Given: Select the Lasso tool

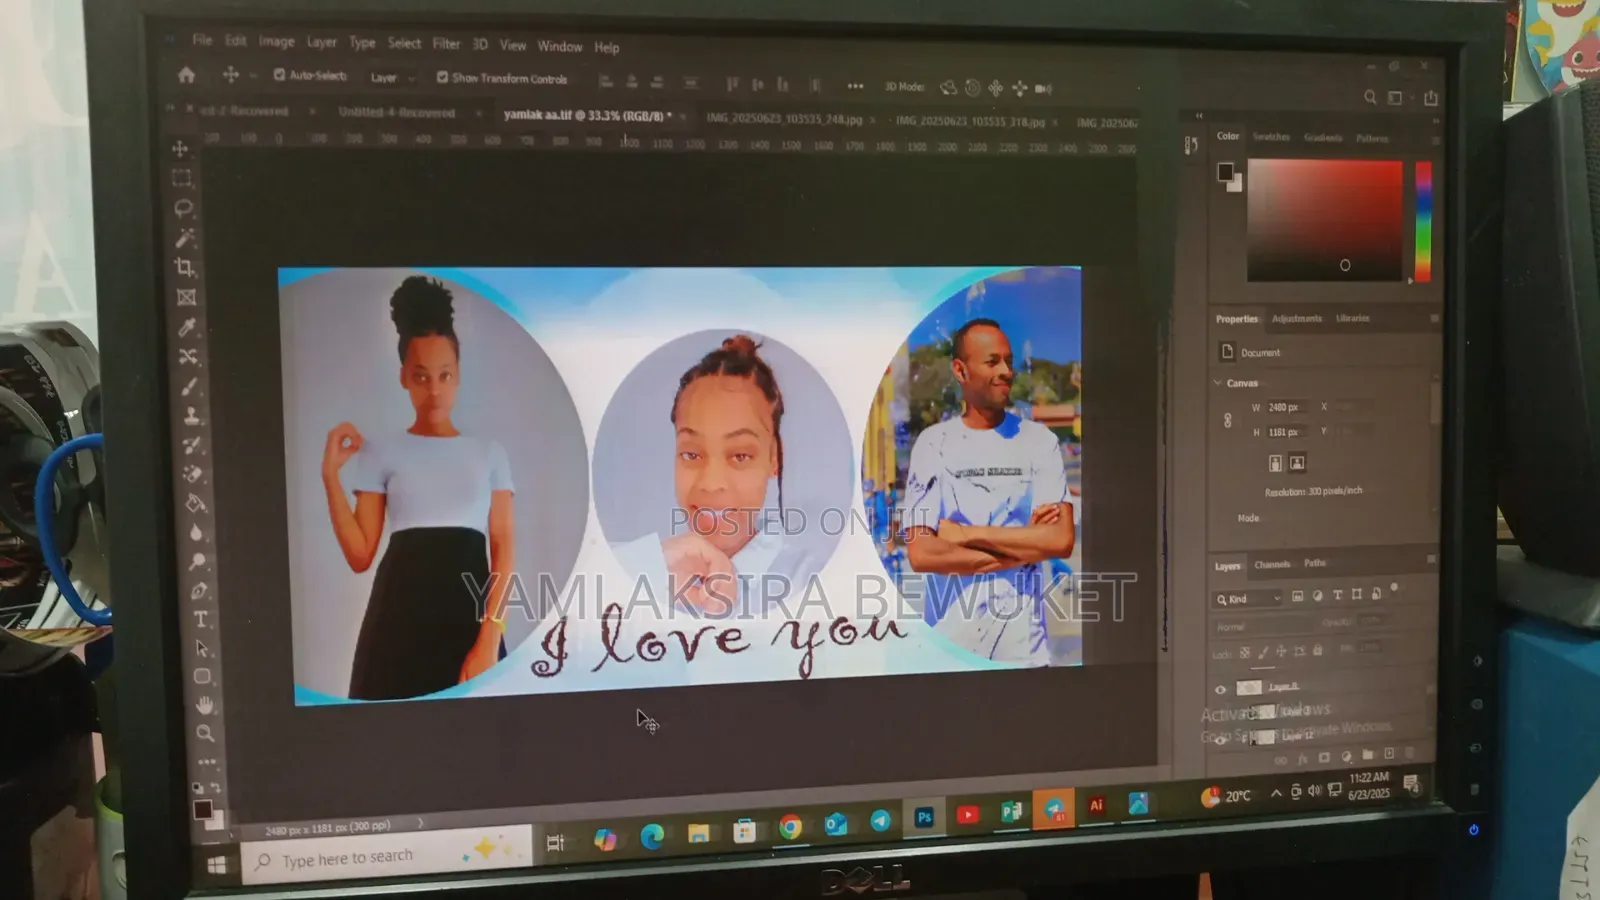Looking at the screenshot, I should tap(183, 208).
